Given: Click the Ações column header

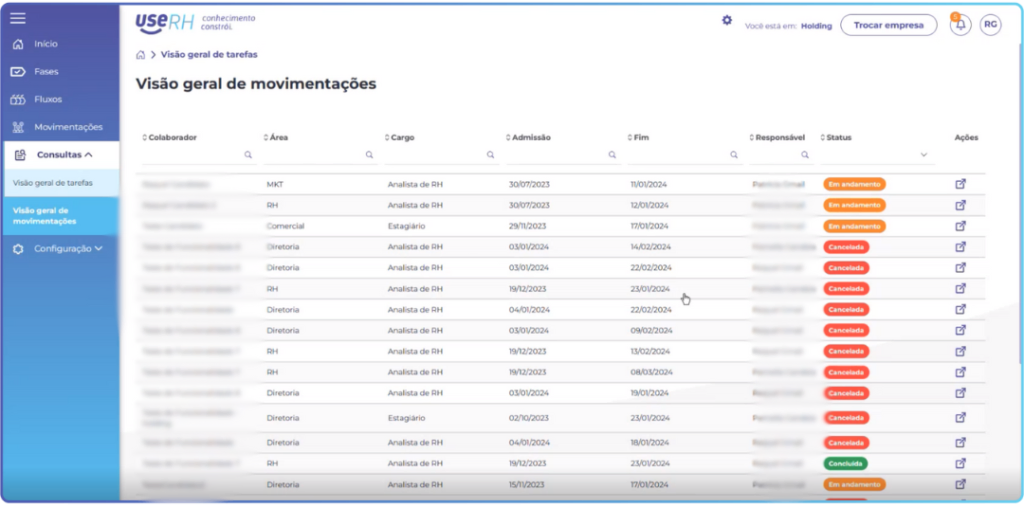Looking at the screenshot, I should pyautogui.click(x=967, y=138).
